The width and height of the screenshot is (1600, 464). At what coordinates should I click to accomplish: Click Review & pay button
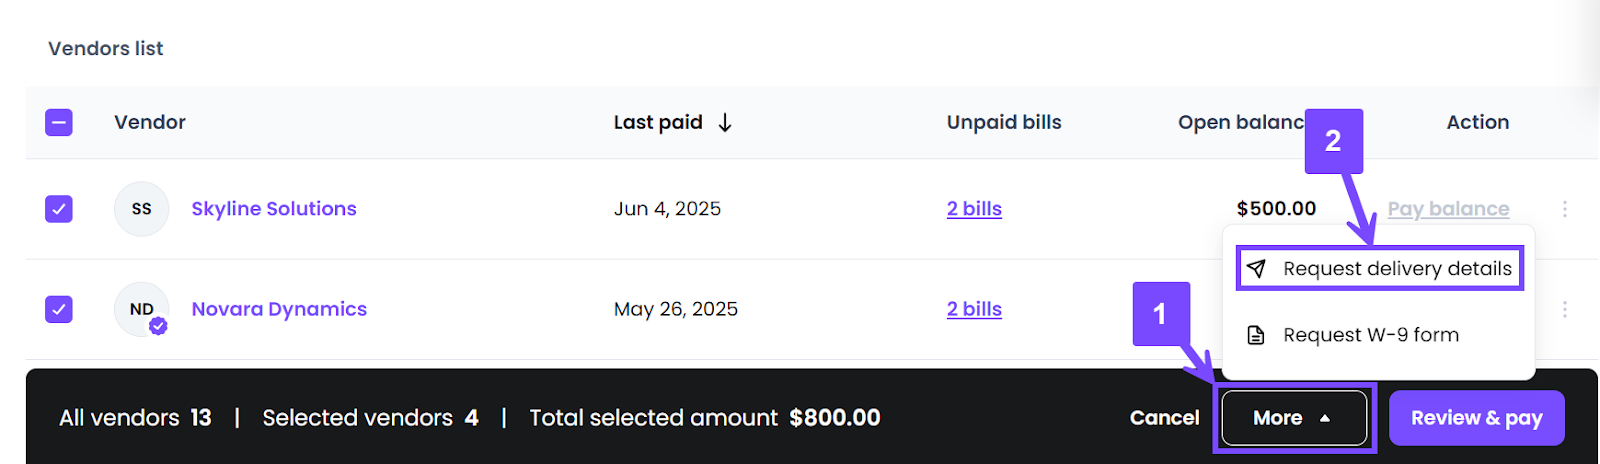1477,418
